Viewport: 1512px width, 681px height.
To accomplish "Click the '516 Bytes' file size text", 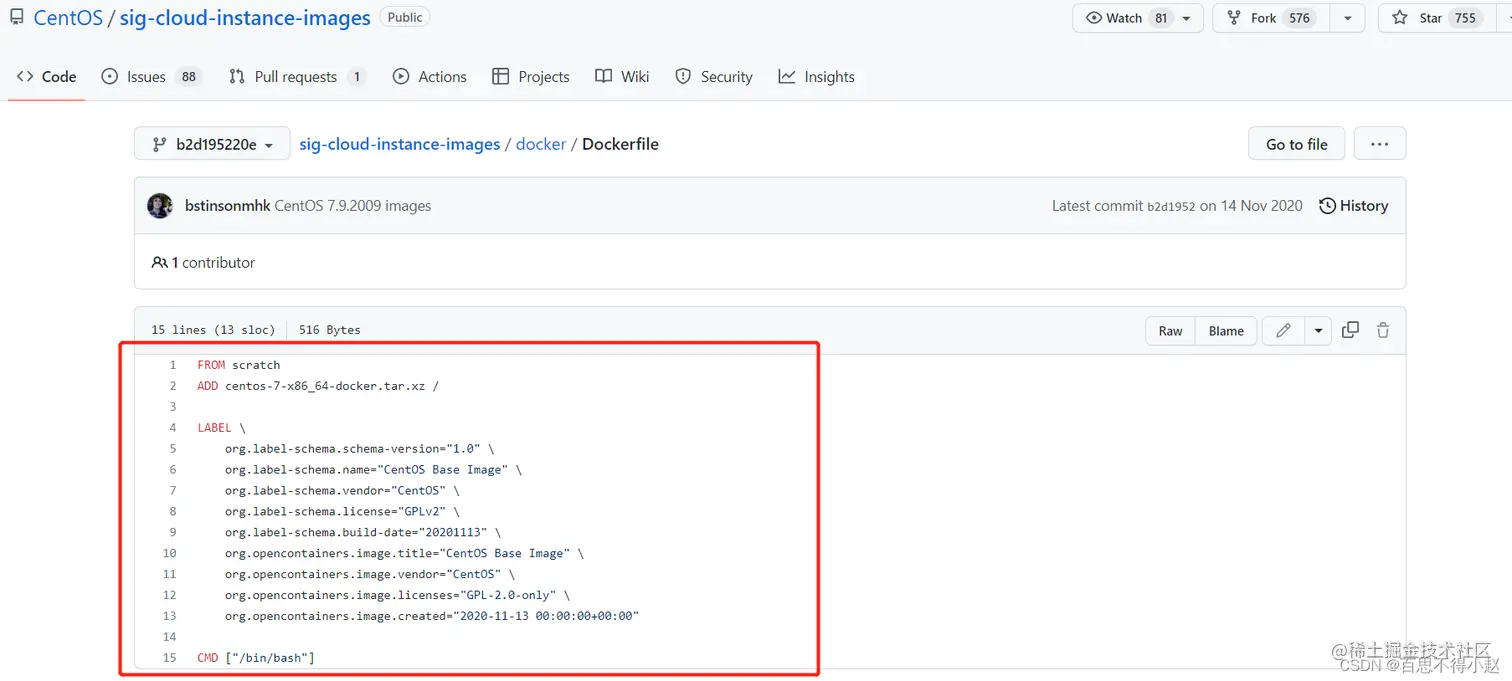I will [x=330, y=330].
